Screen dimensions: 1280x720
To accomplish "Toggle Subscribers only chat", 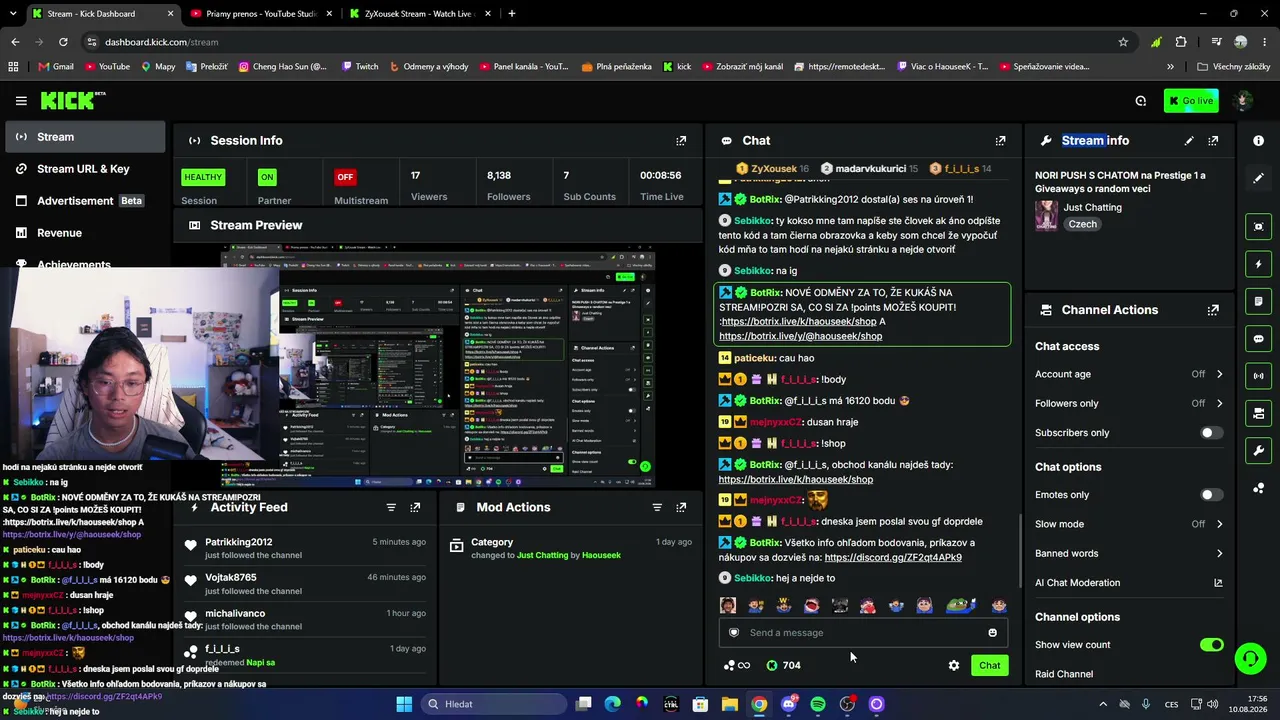I will (x=1210, y=433).
